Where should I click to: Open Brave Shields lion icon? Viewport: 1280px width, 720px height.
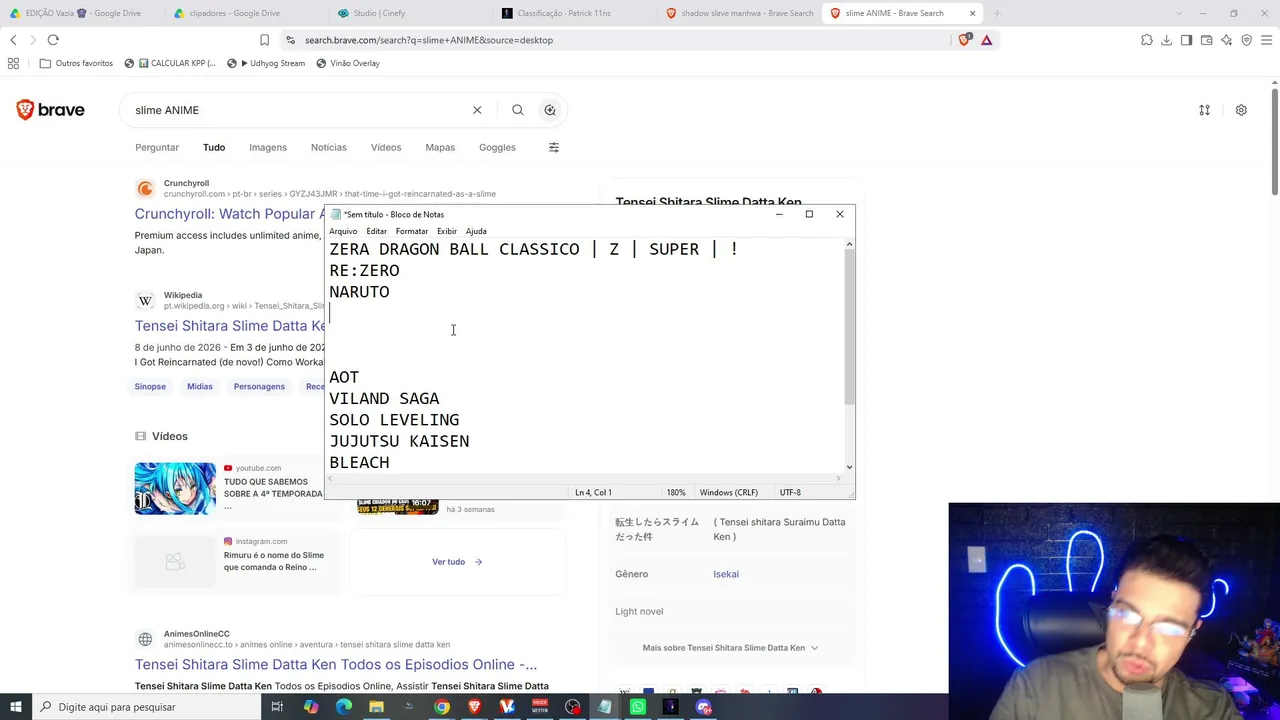click(964, 40)
